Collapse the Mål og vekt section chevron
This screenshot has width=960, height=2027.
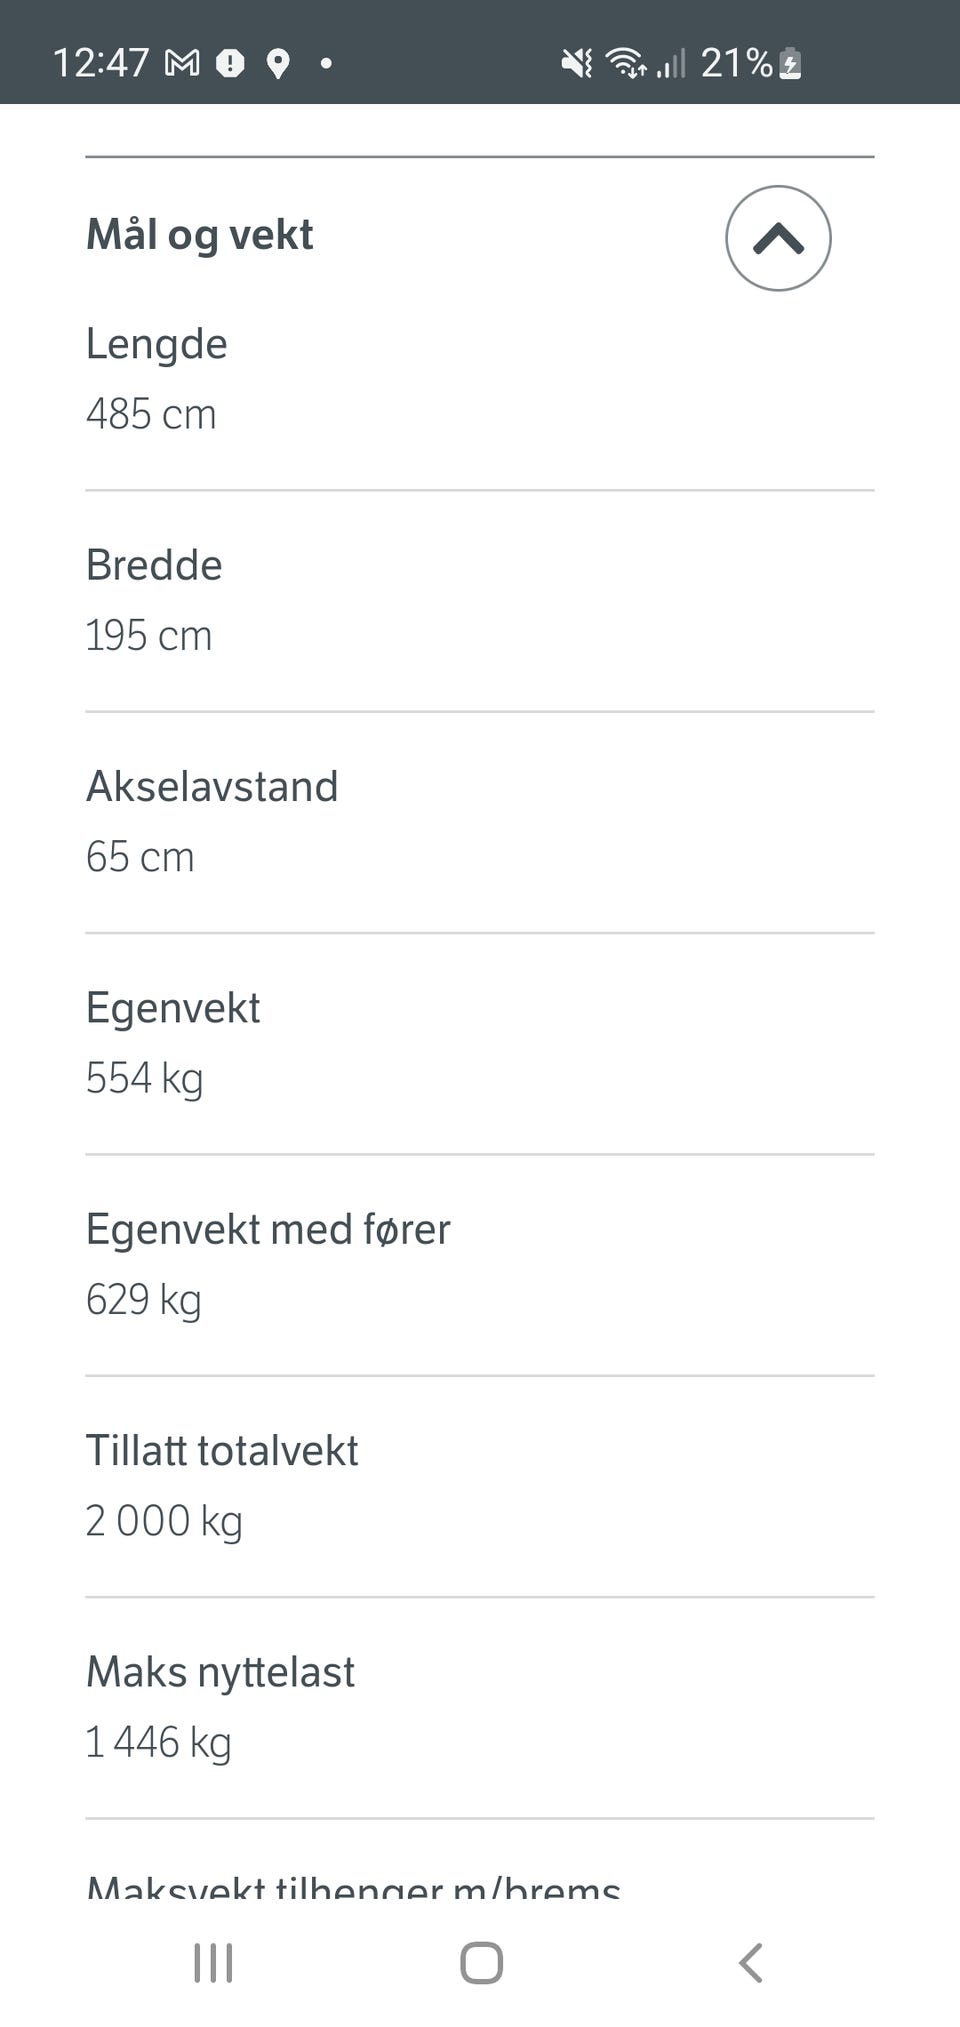(778, 238)
